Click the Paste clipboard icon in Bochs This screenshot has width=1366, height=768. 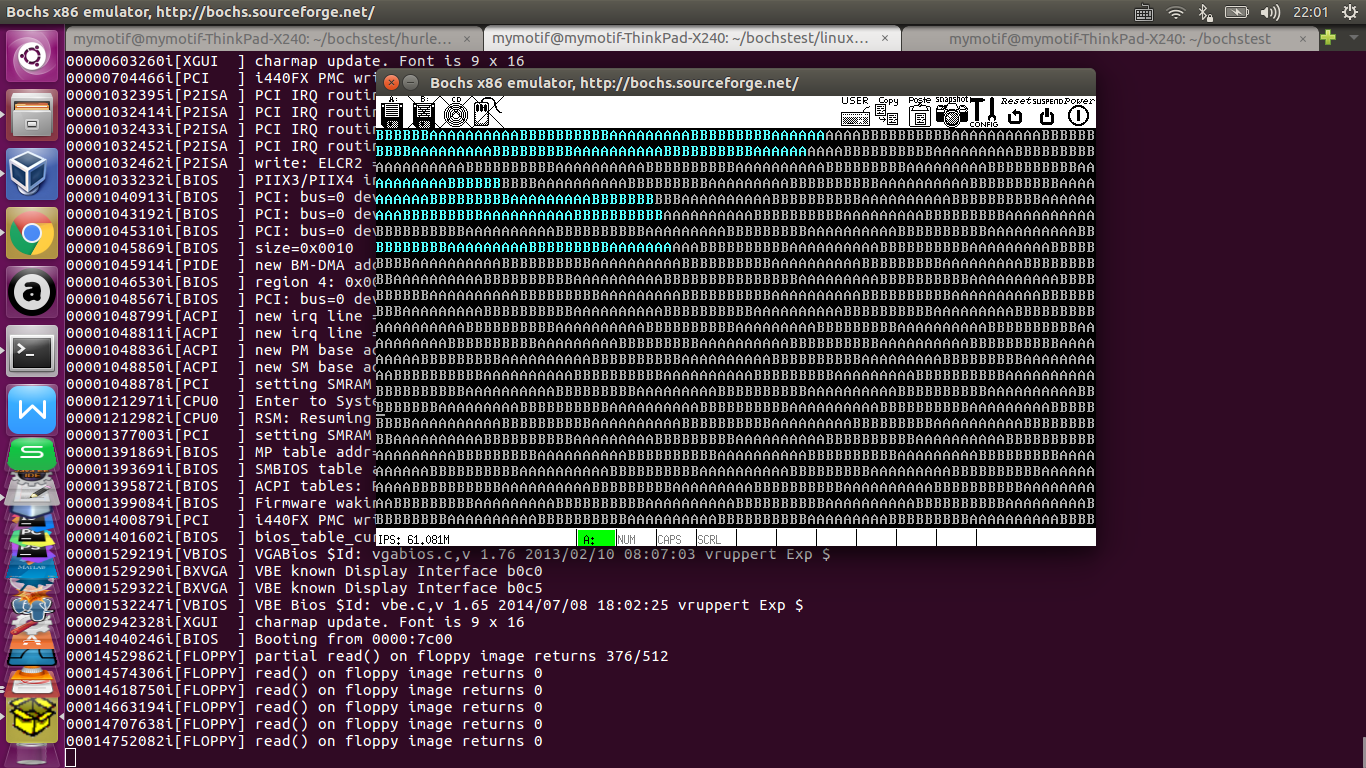919,113
